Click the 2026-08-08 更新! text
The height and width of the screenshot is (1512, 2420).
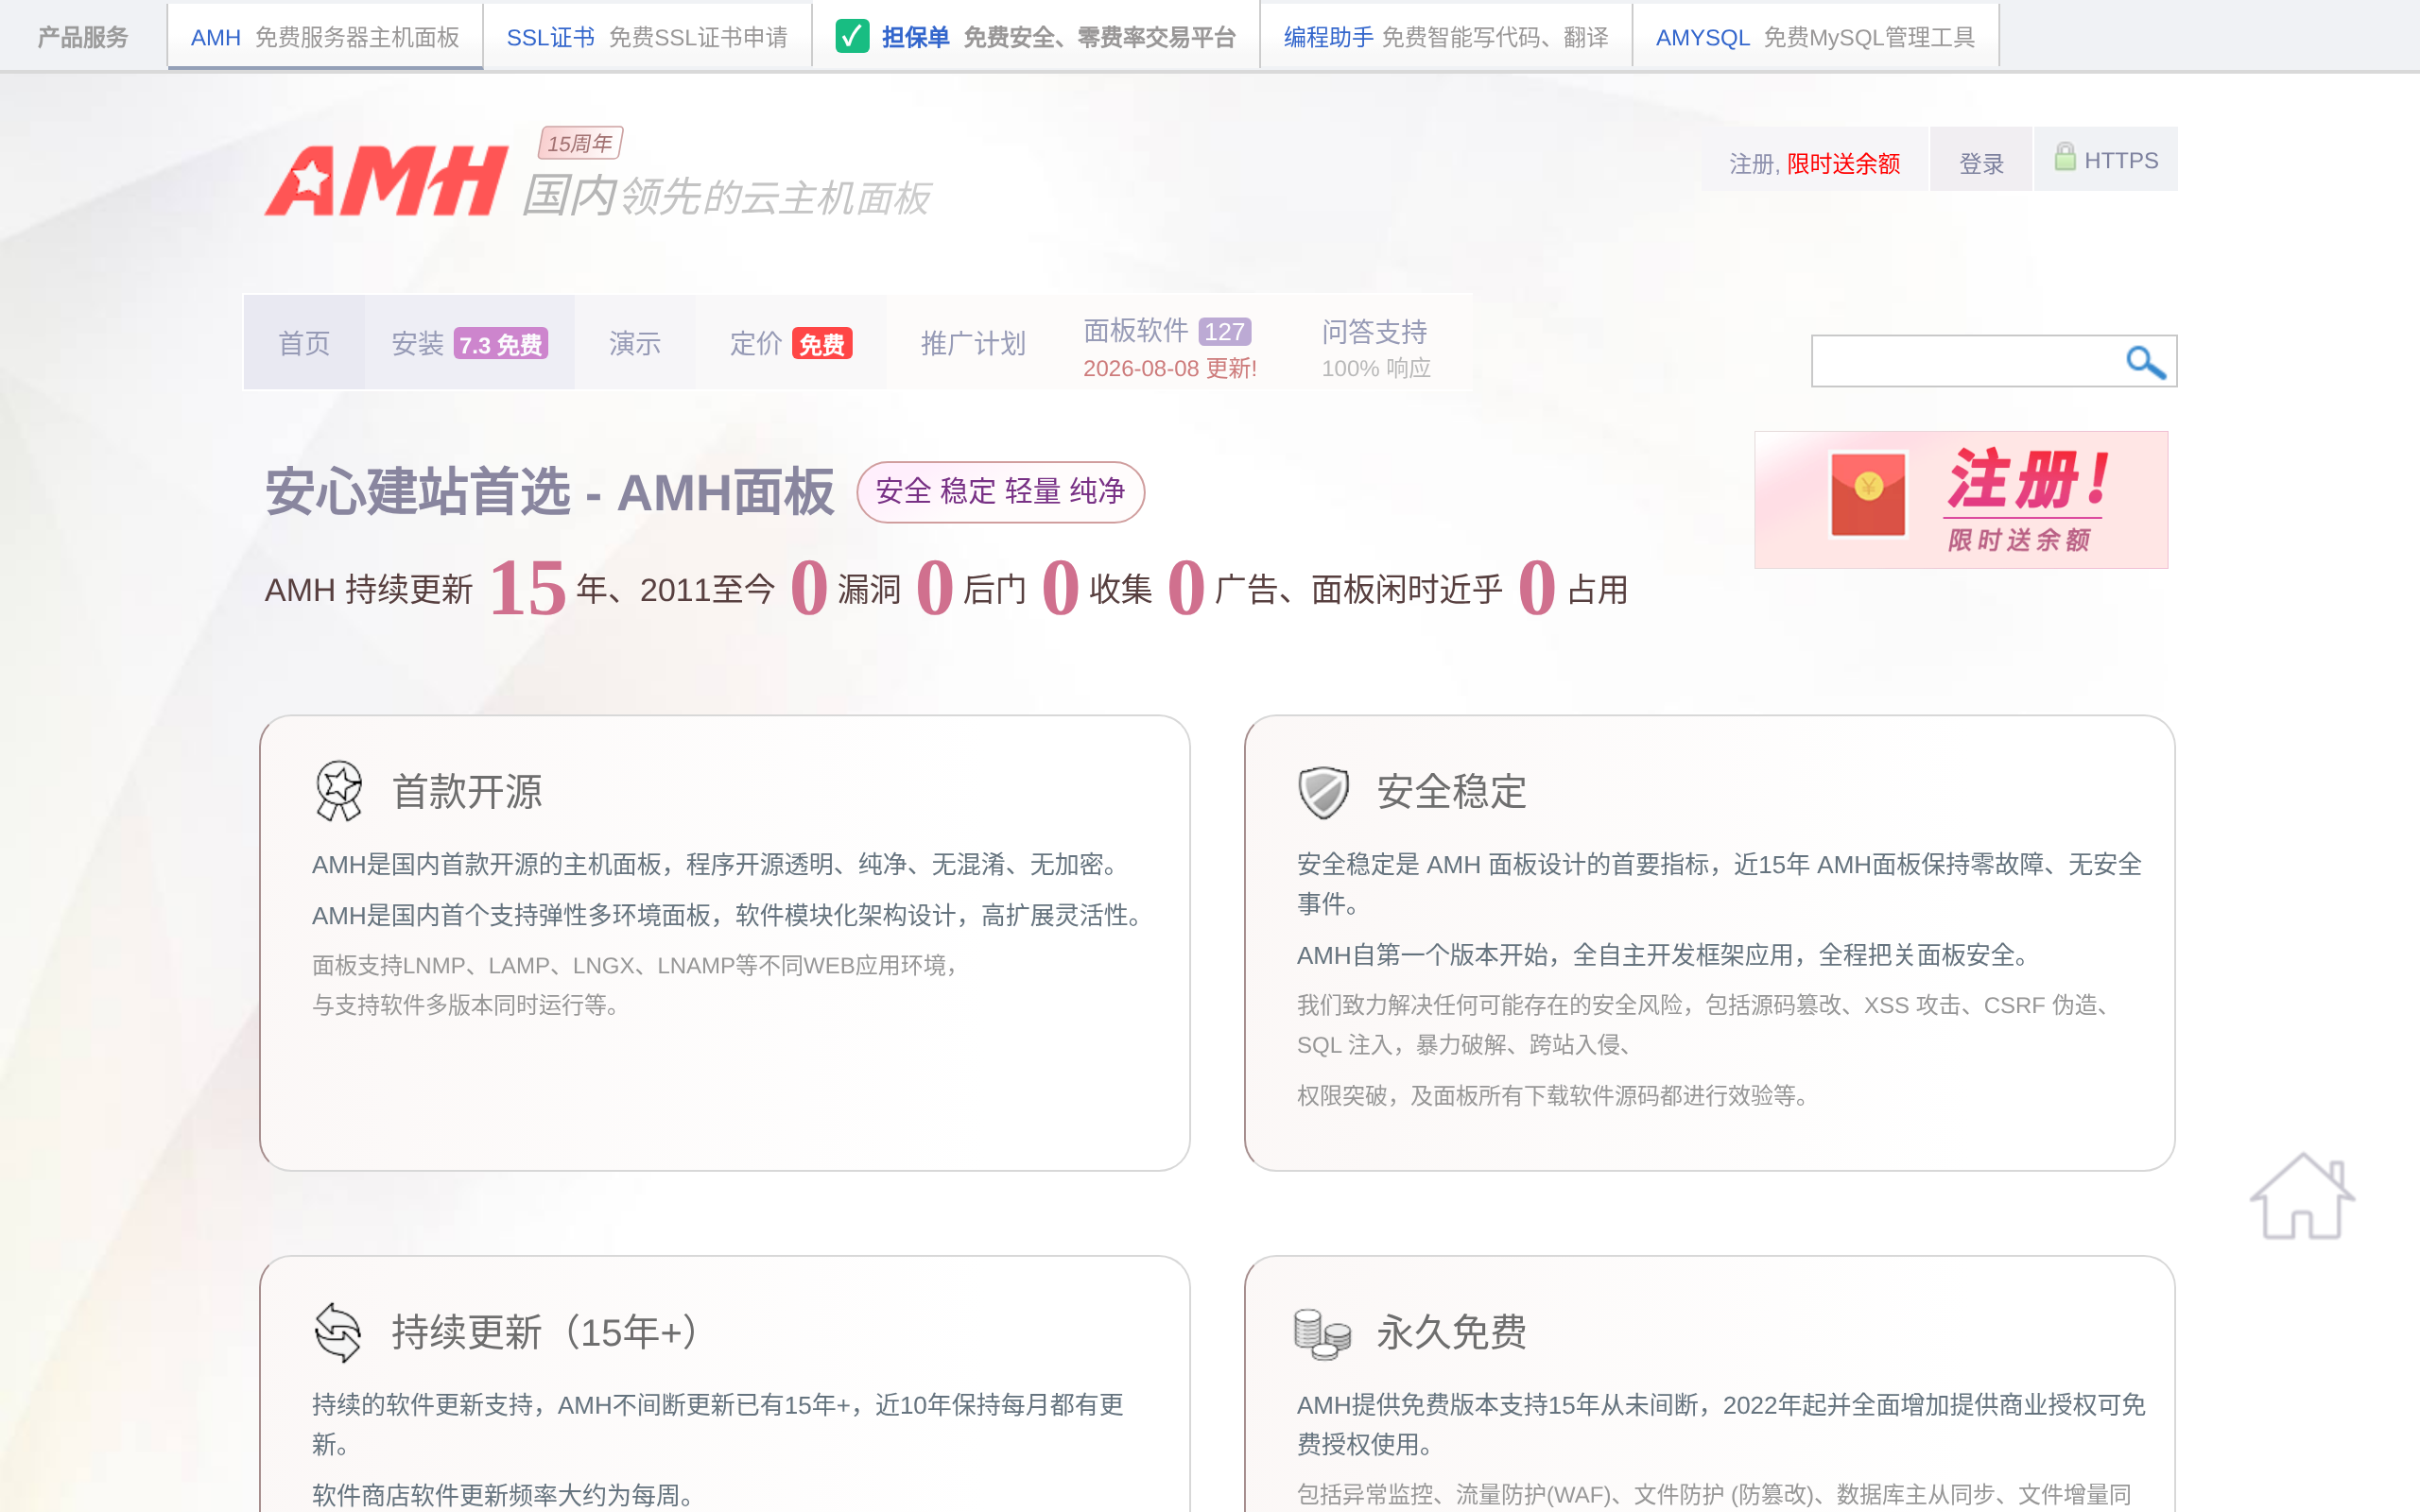pyautogui.click(x=1170, y=368)
